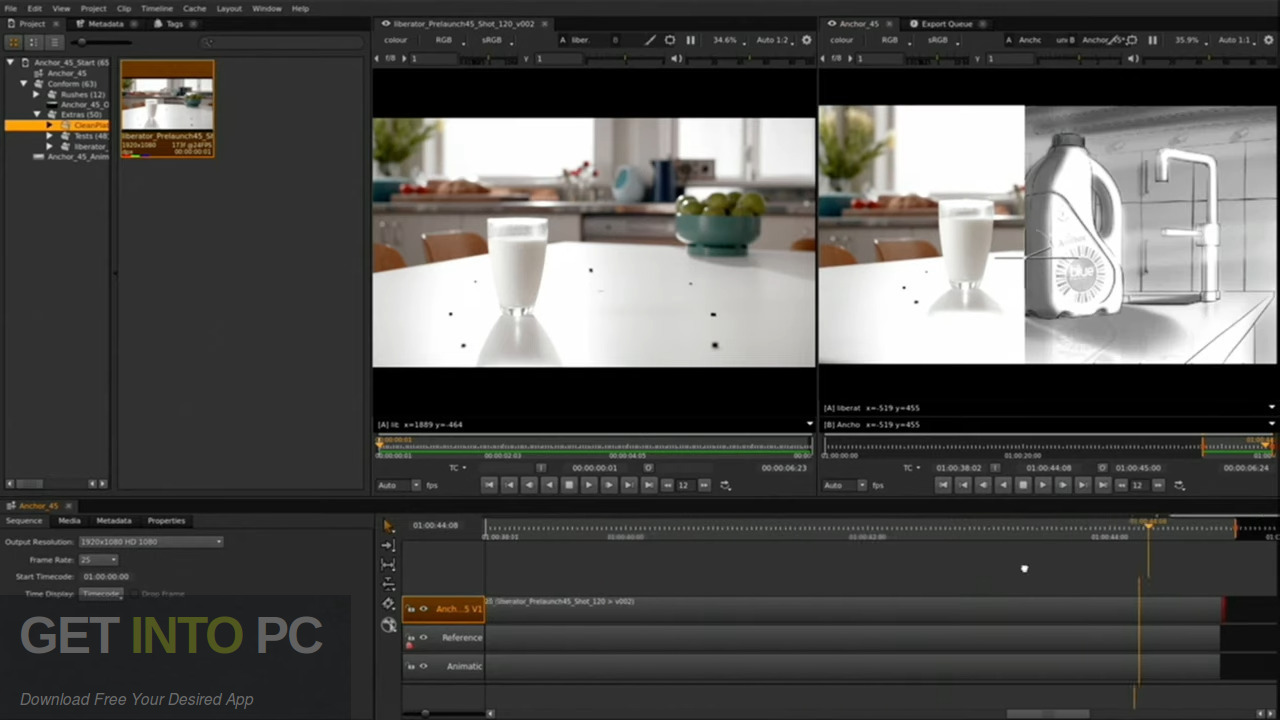Viewport: 1280px width, 720px height.
Task: Select the sixth timeline editing tool icon
Action: click(389, 624)
